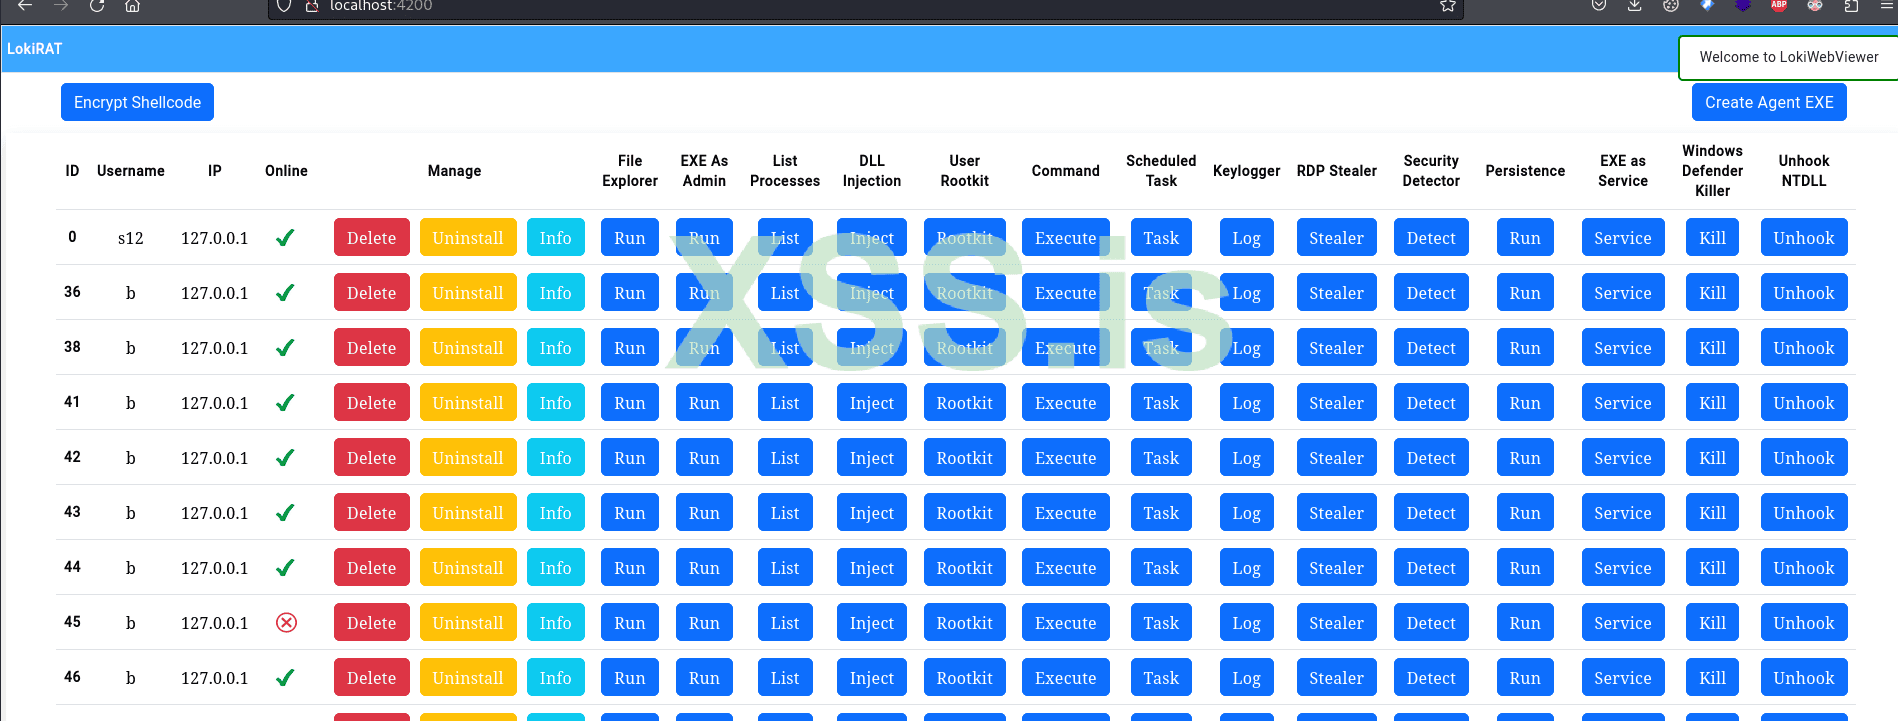Click the RDP Stealer column header
The width and height of the screenshot is (1898, 721).
click(x=1337, y=171)
